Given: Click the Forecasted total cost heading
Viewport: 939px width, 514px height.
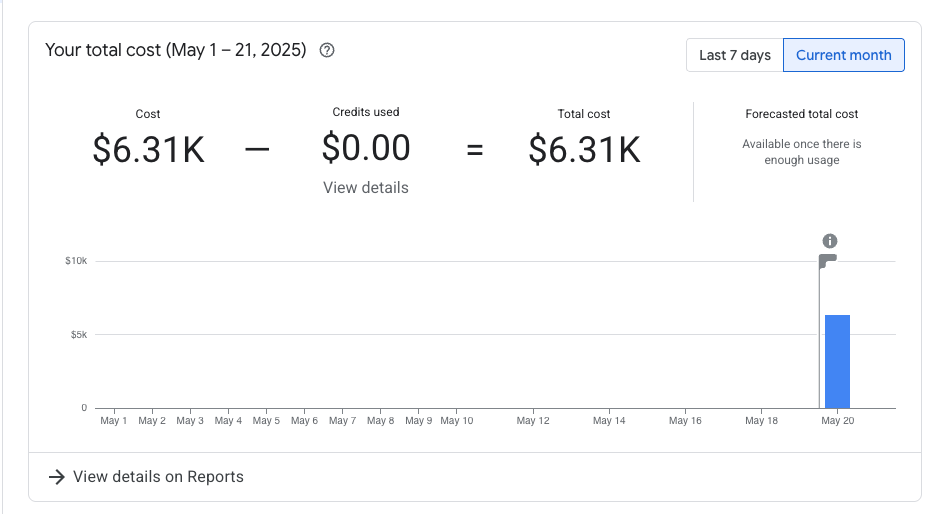Looking at the screenshot, I should click(801, 114).
